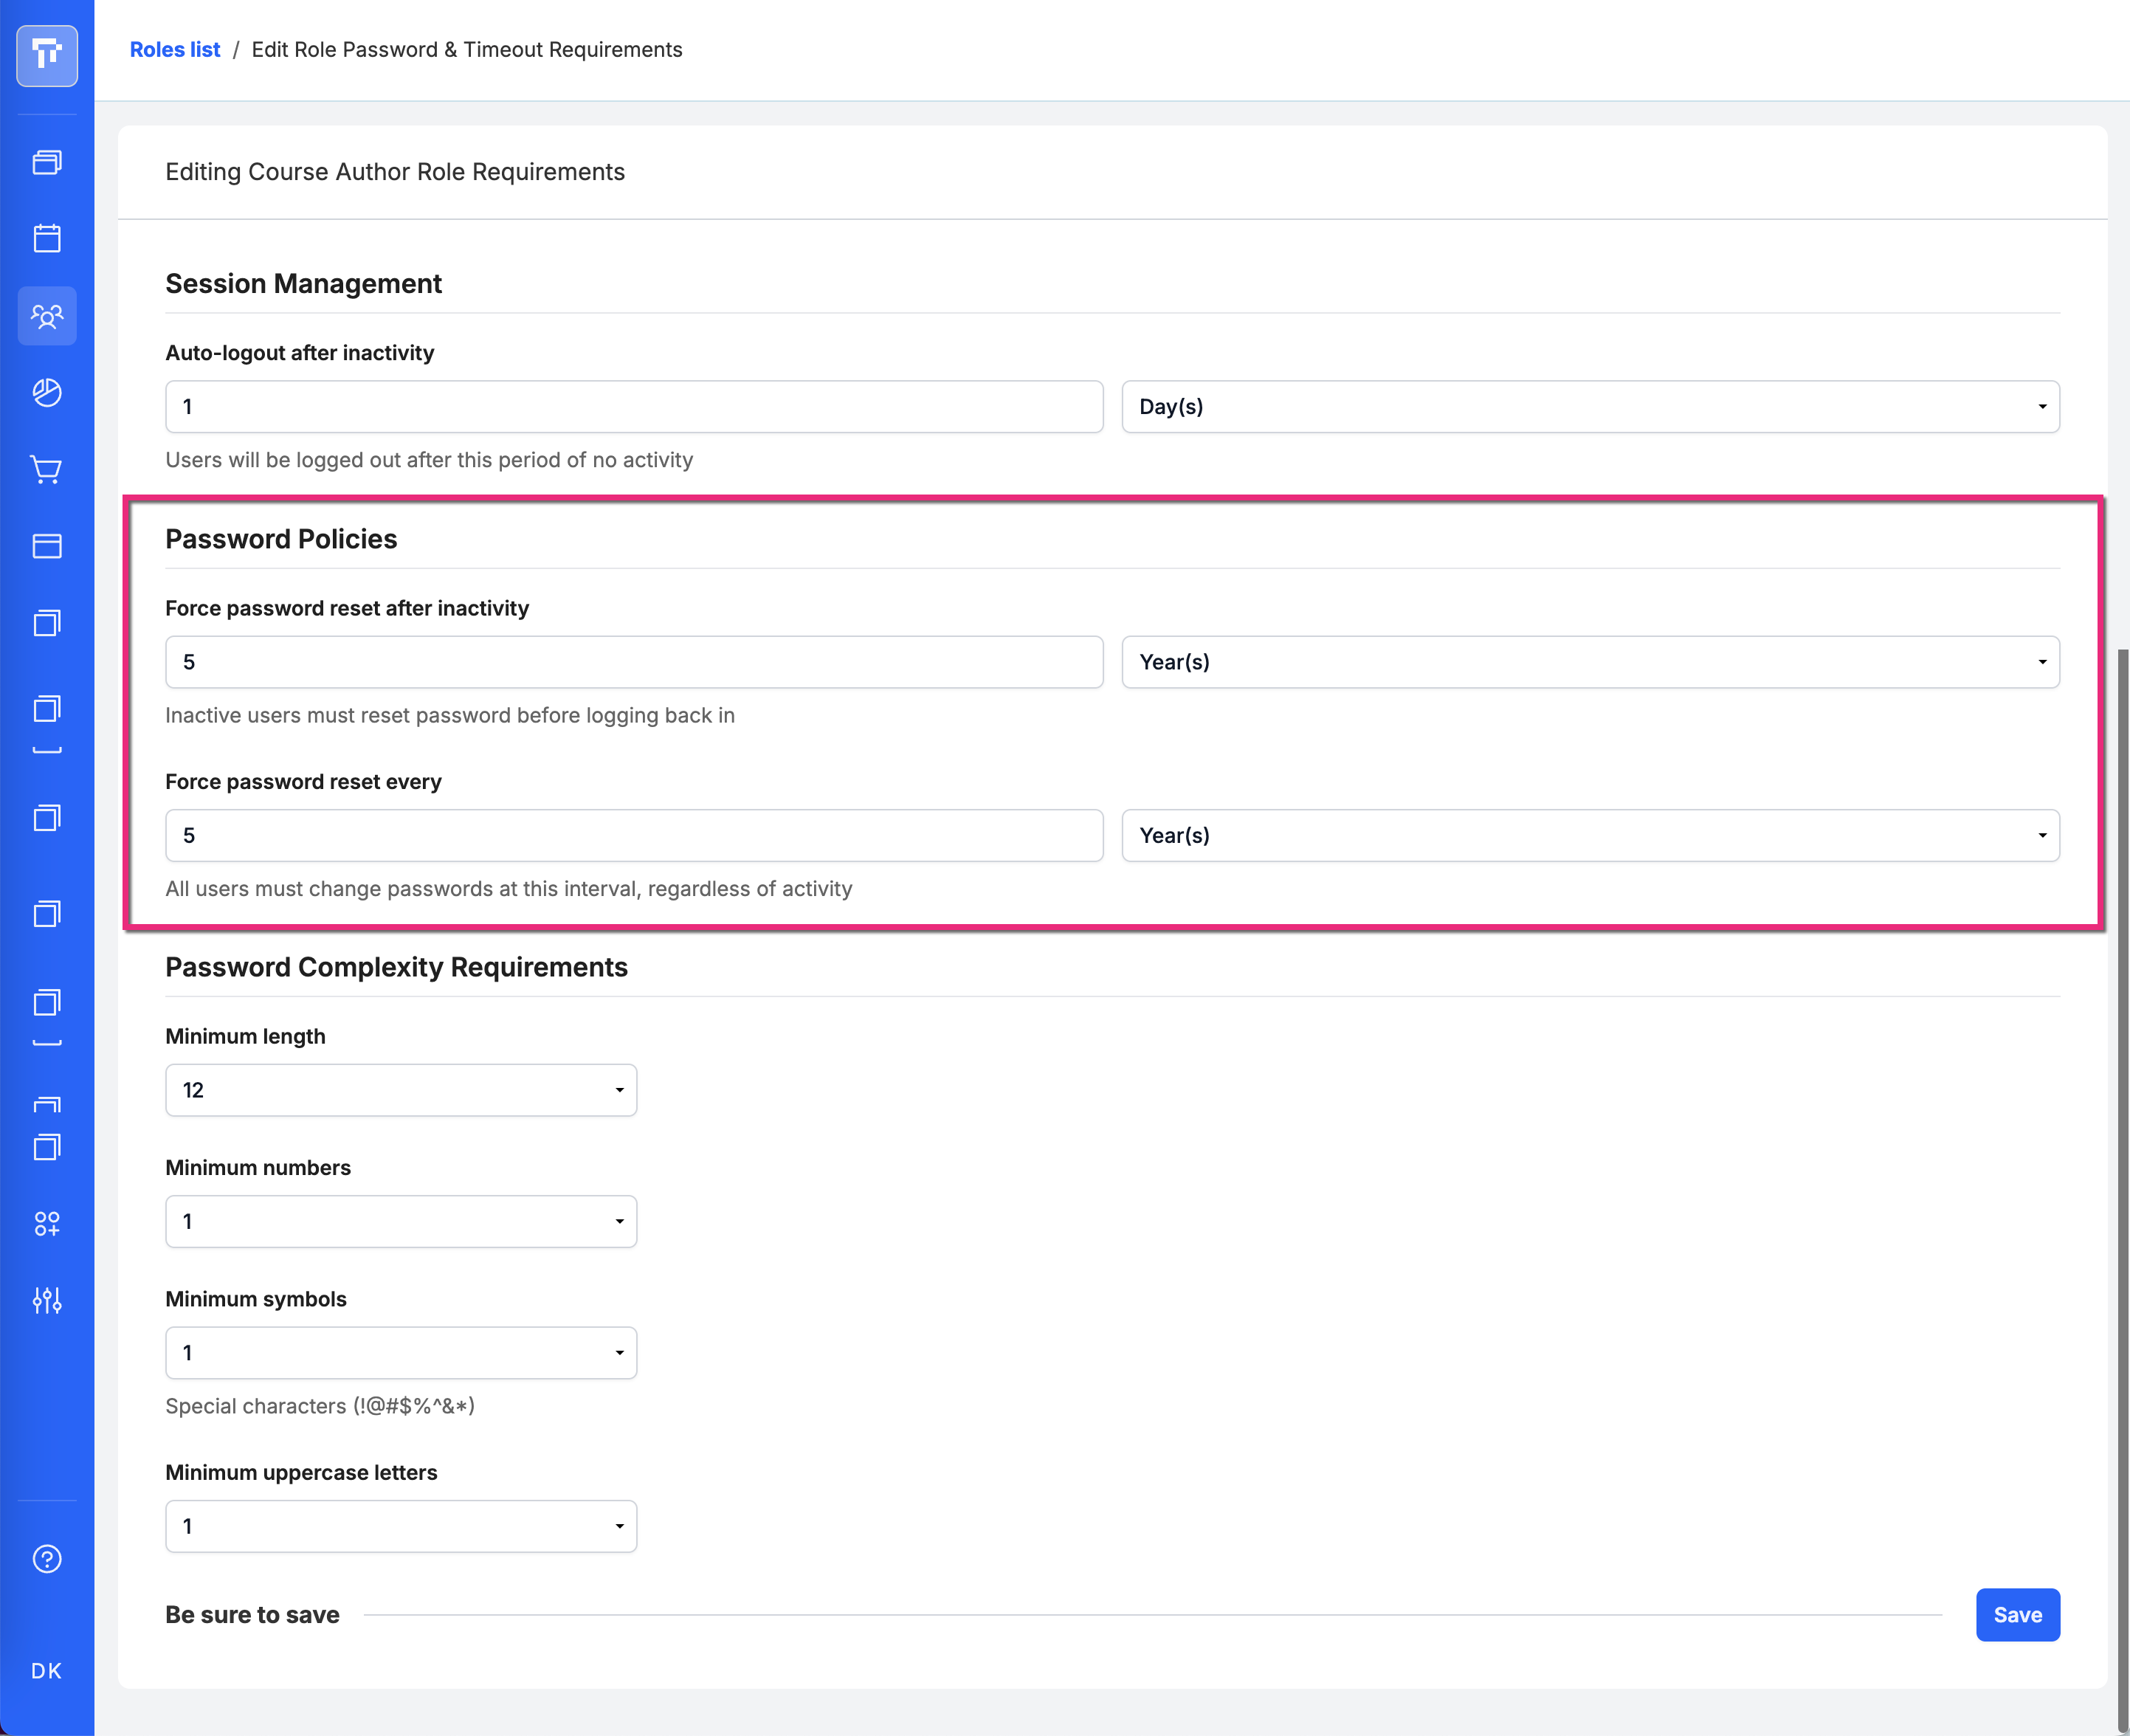Open the Day(s) unit dropdown for auto-logout

(1590, 407)
